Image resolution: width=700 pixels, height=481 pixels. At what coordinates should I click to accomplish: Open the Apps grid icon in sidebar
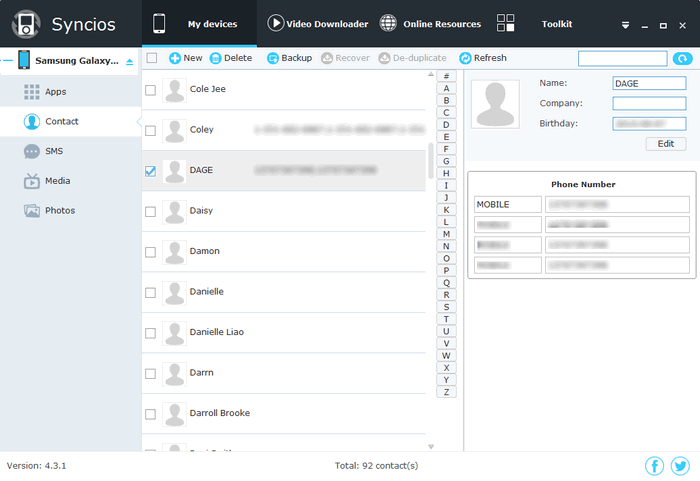click(x=32, y=92)
